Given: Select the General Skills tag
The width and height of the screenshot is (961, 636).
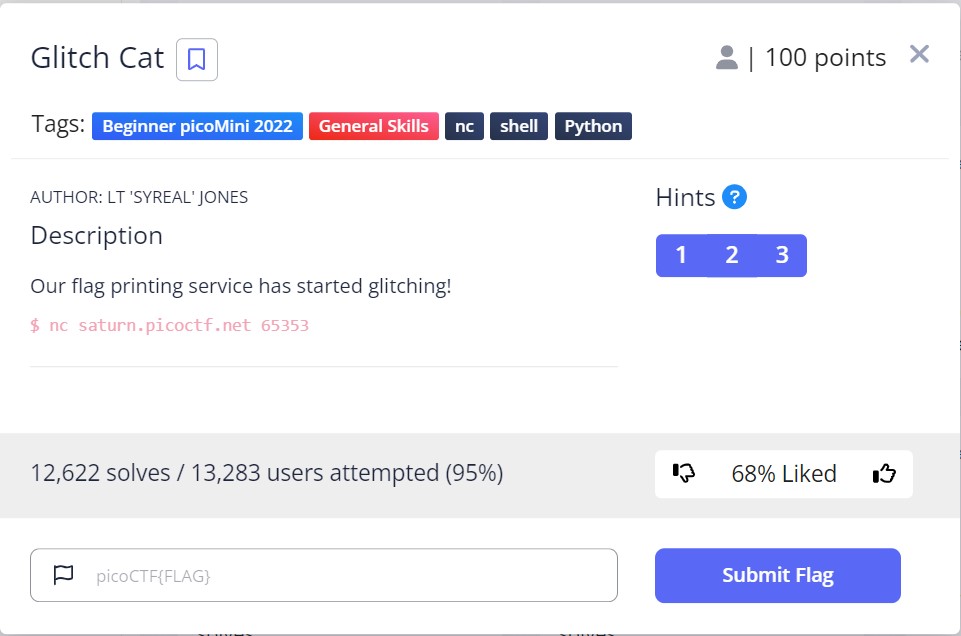Looking at the screenshot, I should (374, 126).
